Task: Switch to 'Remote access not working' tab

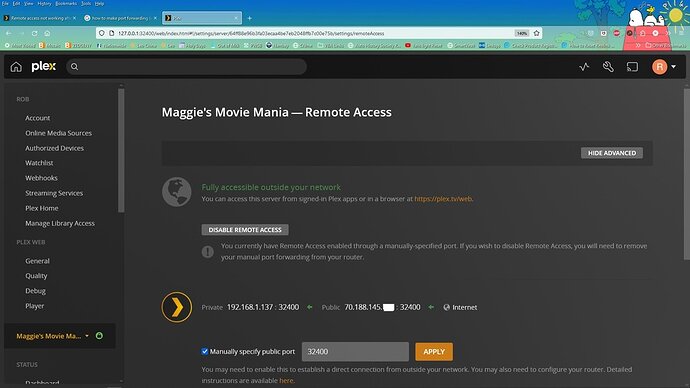Action: [39, 18]
